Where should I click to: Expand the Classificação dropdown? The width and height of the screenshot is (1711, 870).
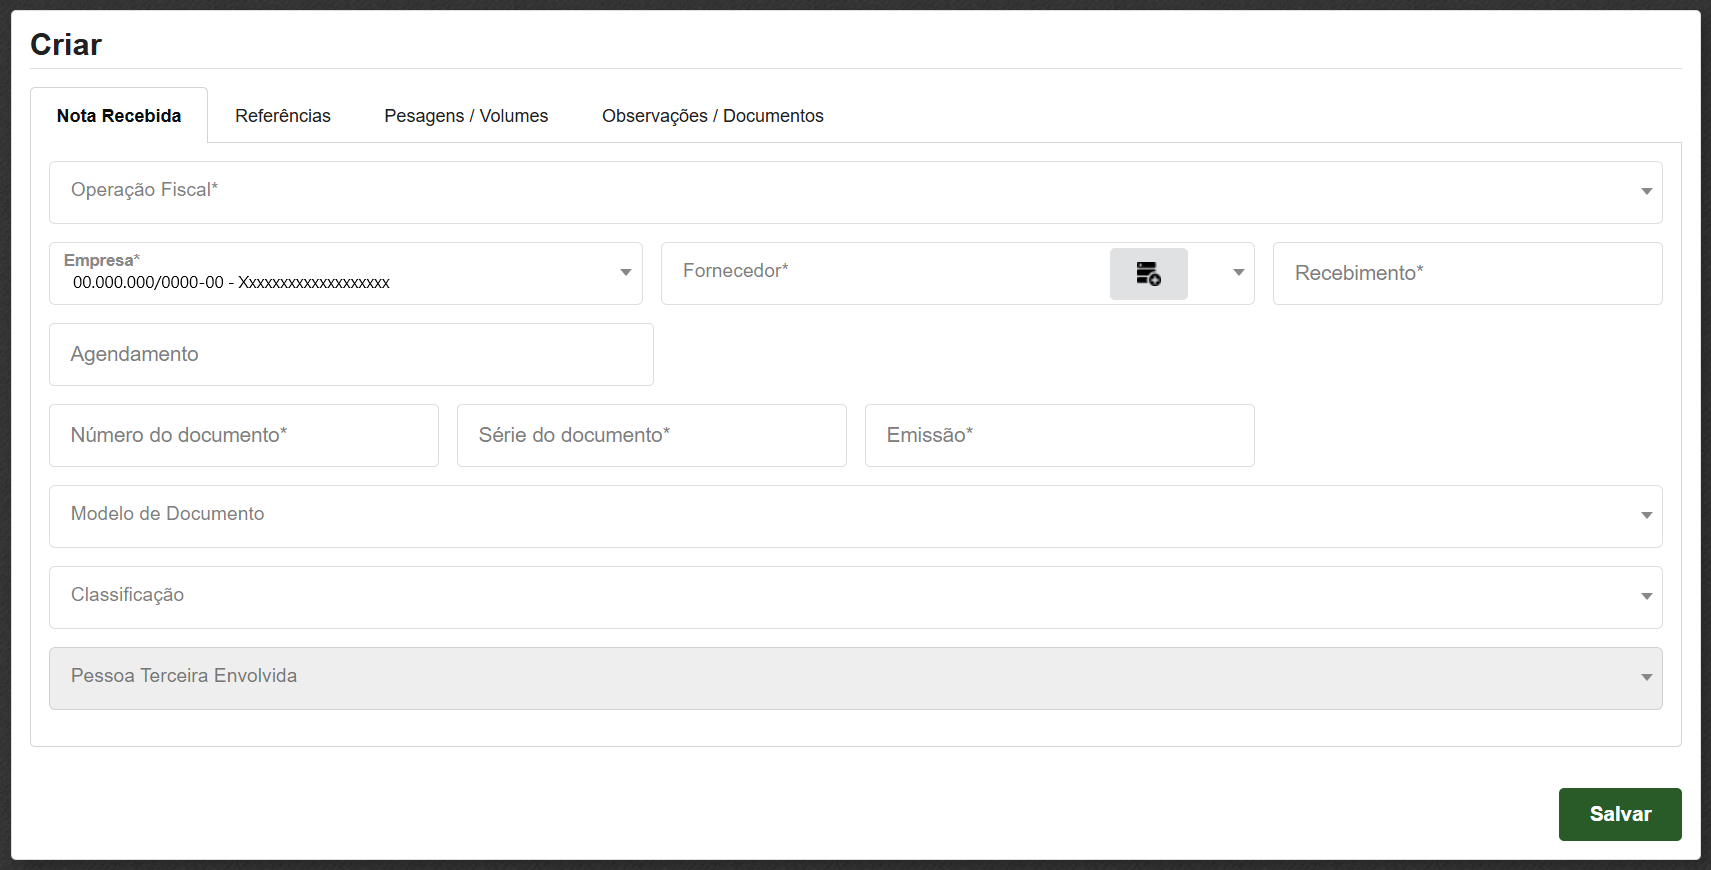click(x=855, y=597)
